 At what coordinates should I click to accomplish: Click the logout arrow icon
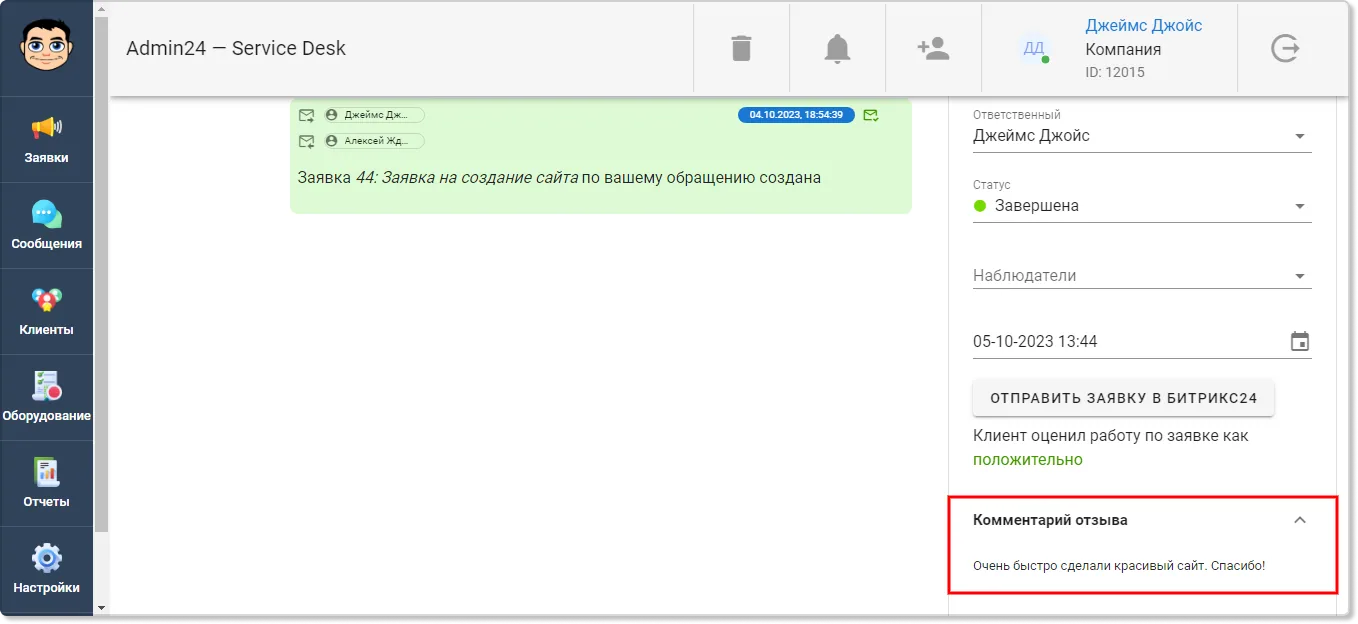pos(1285,48)
